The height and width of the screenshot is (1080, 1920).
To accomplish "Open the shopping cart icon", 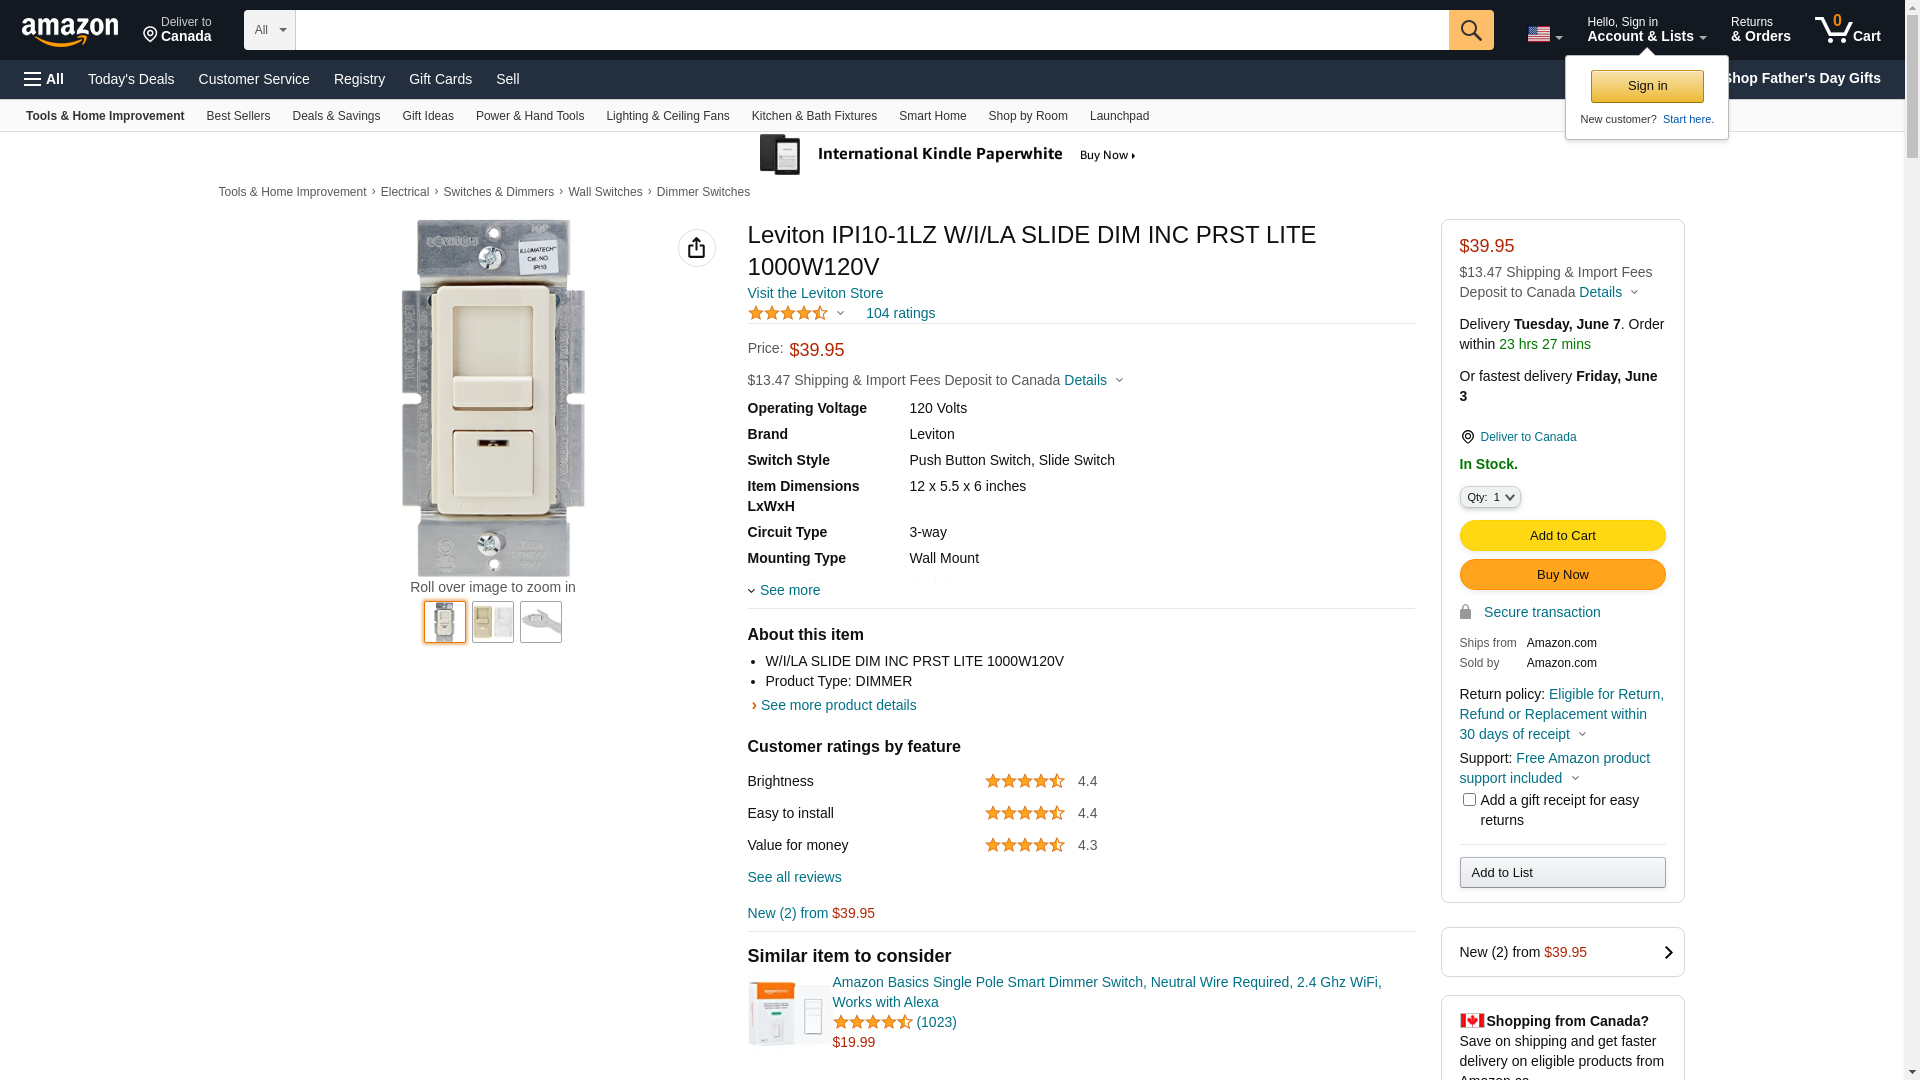I will pyautogui.click(x=1847, y=30).
